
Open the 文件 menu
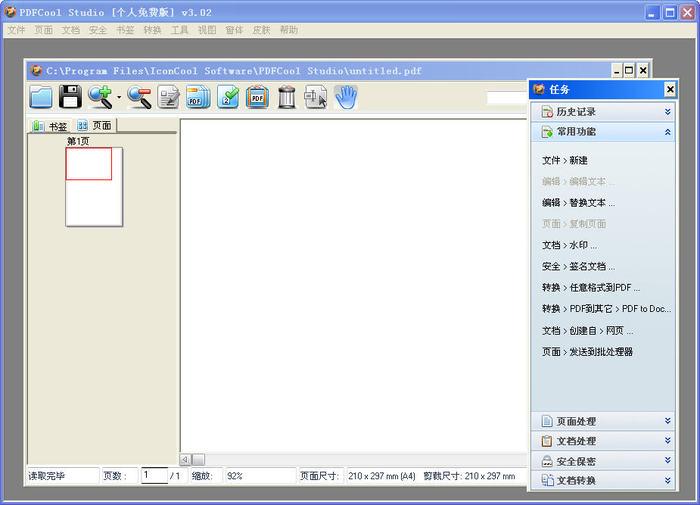click(17, 30)
